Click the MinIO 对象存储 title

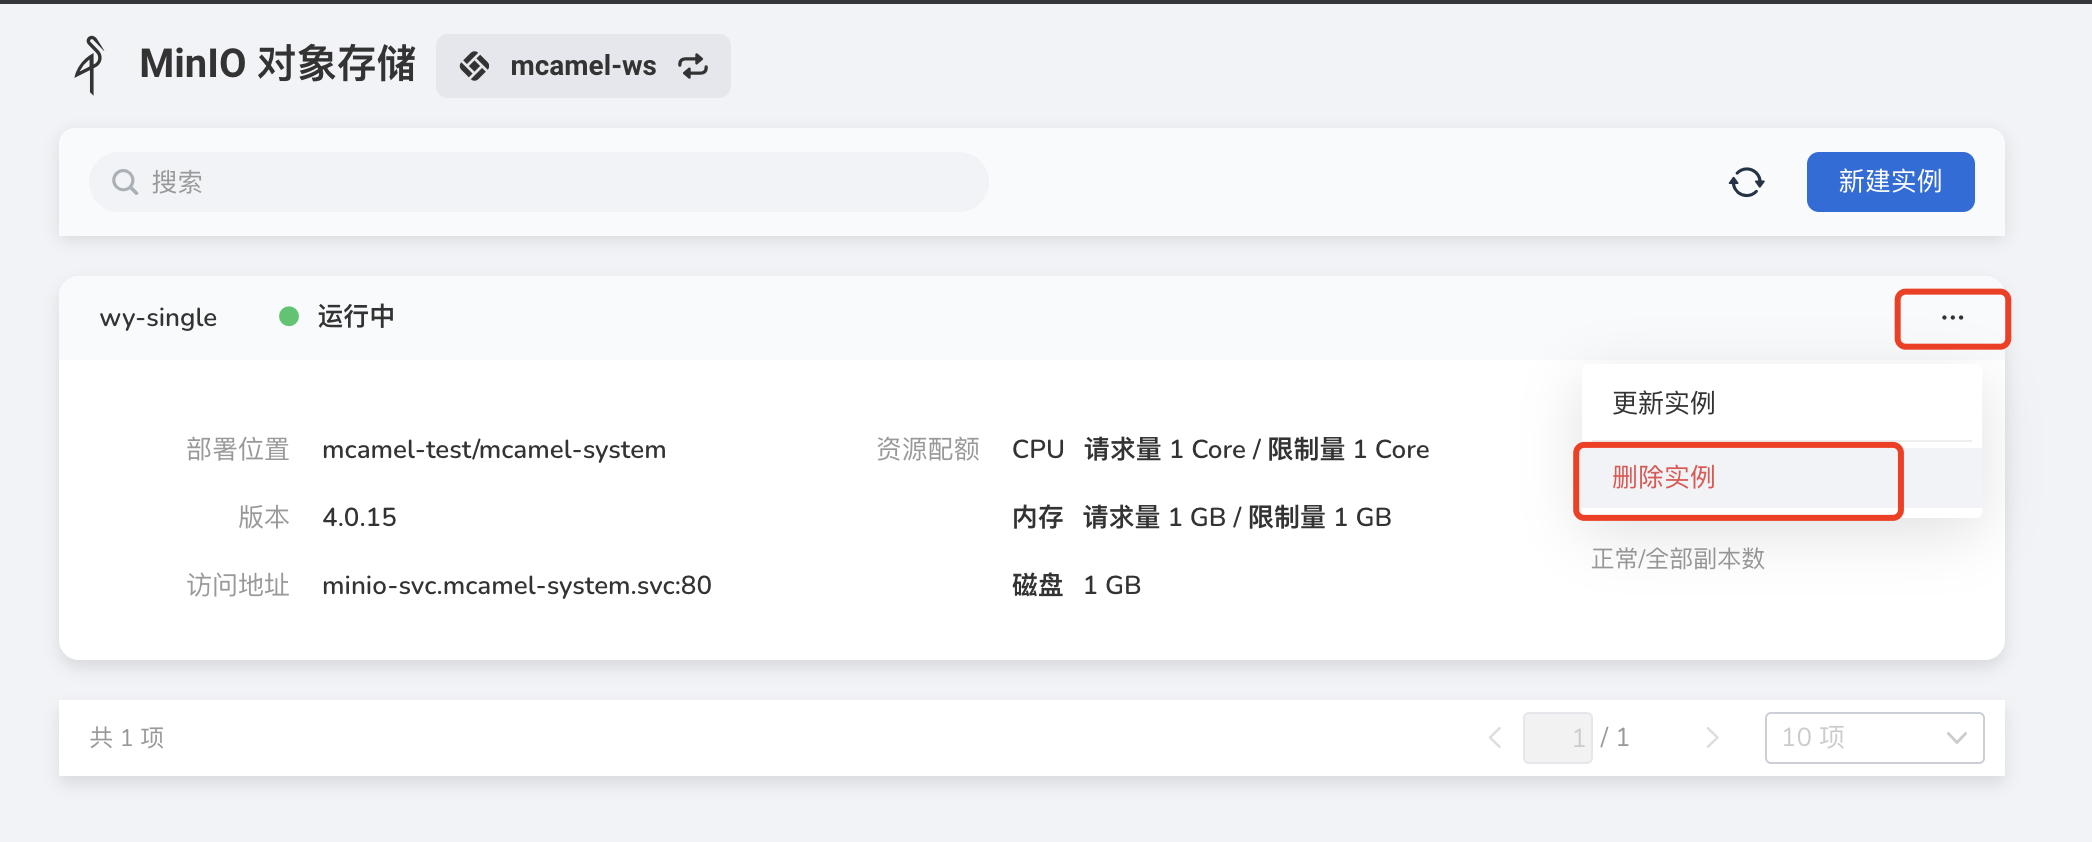[x=277, y=64]
